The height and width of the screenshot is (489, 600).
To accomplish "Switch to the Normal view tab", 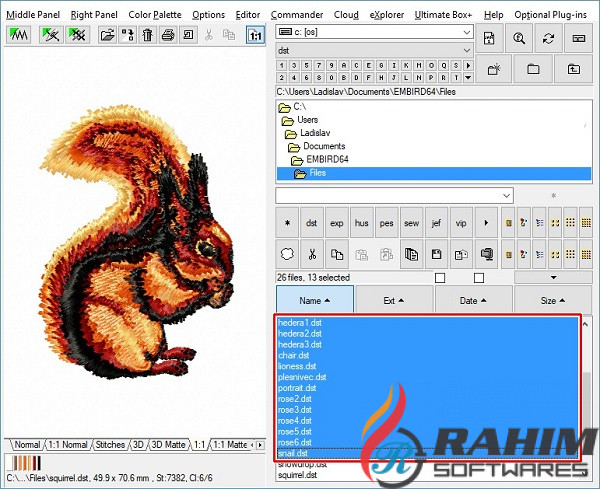I will [27, 445].
